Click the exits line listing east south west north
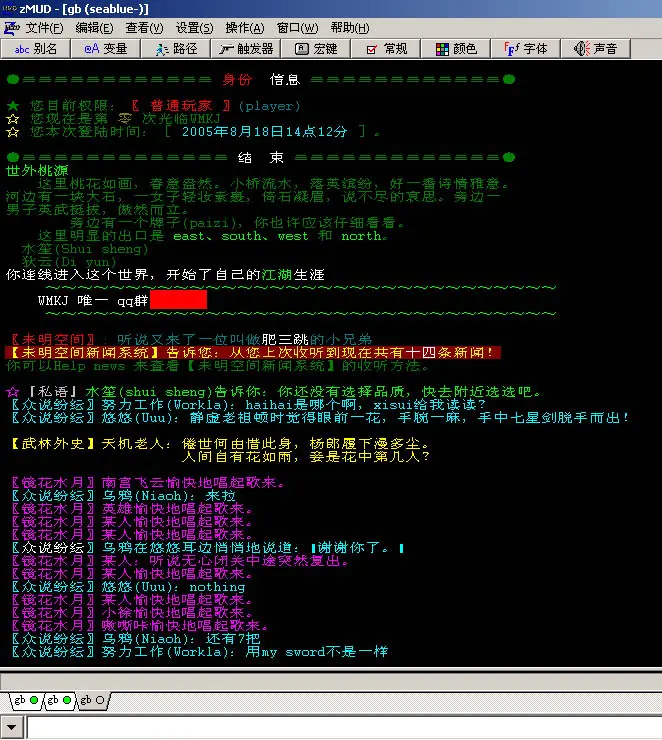The image size is (662, 740). click(x=213, y=235)
